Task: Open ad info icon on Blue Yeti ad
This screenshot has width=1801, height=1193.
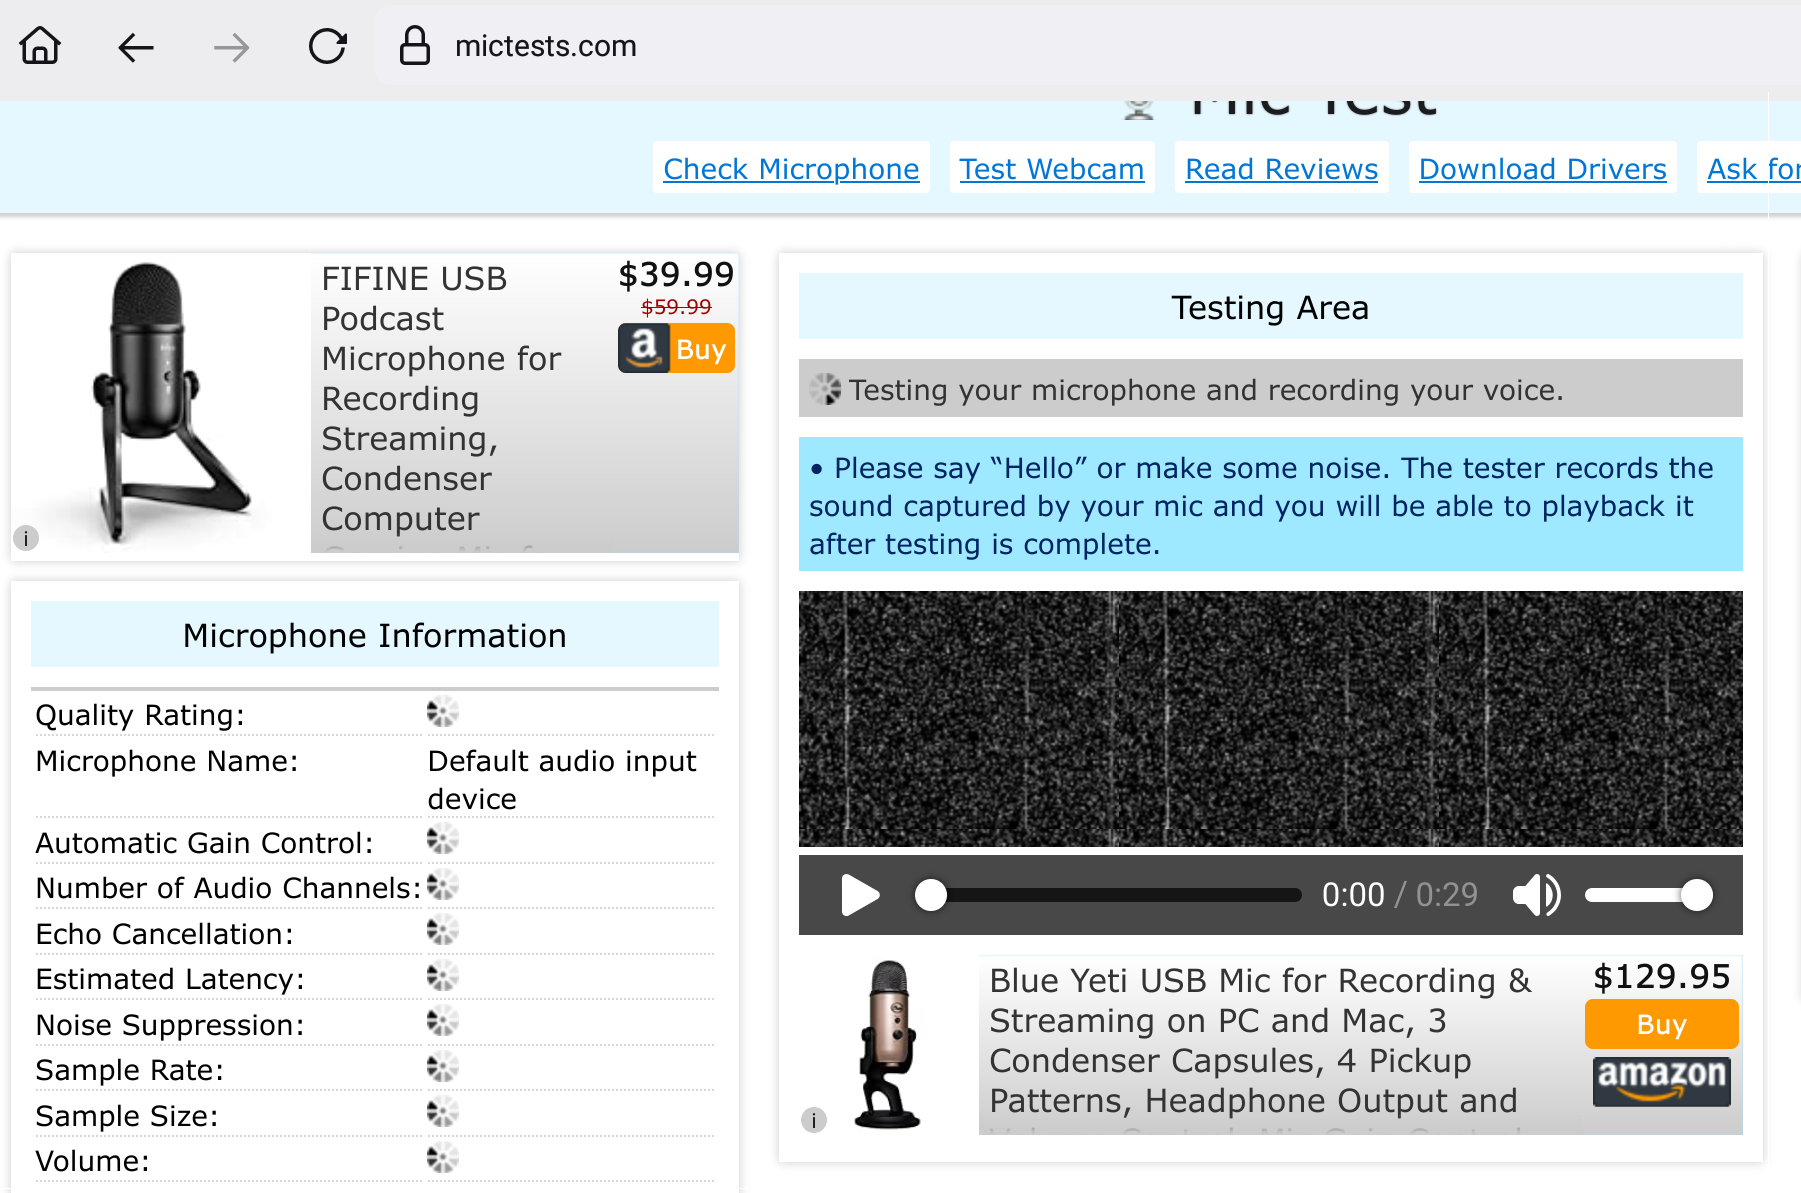Action: tap(814, 1120)
